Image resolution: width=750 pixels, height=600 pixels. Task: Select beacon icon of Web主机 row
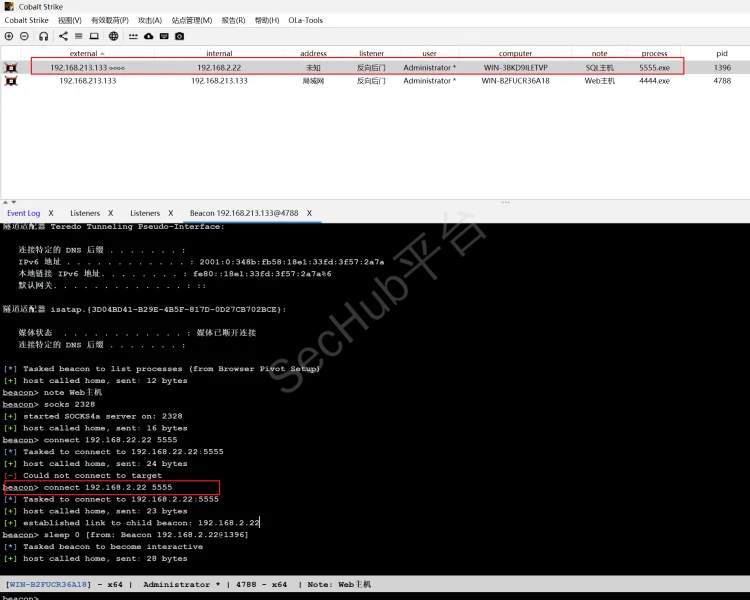tap(11, 81)
